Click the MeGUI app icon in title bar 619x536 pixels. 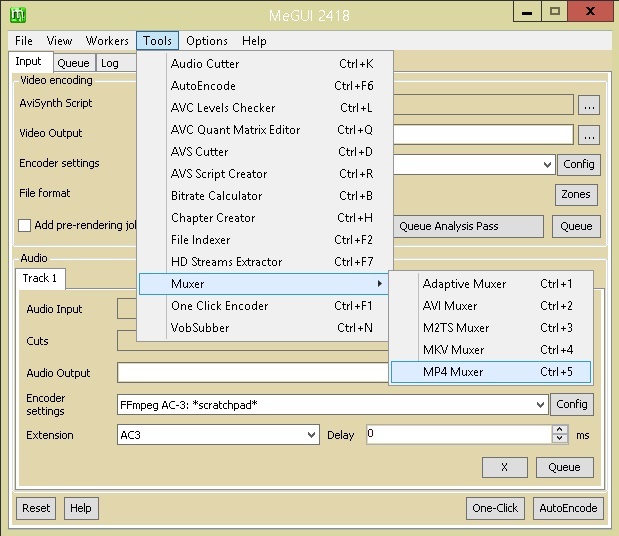(17, 14)
